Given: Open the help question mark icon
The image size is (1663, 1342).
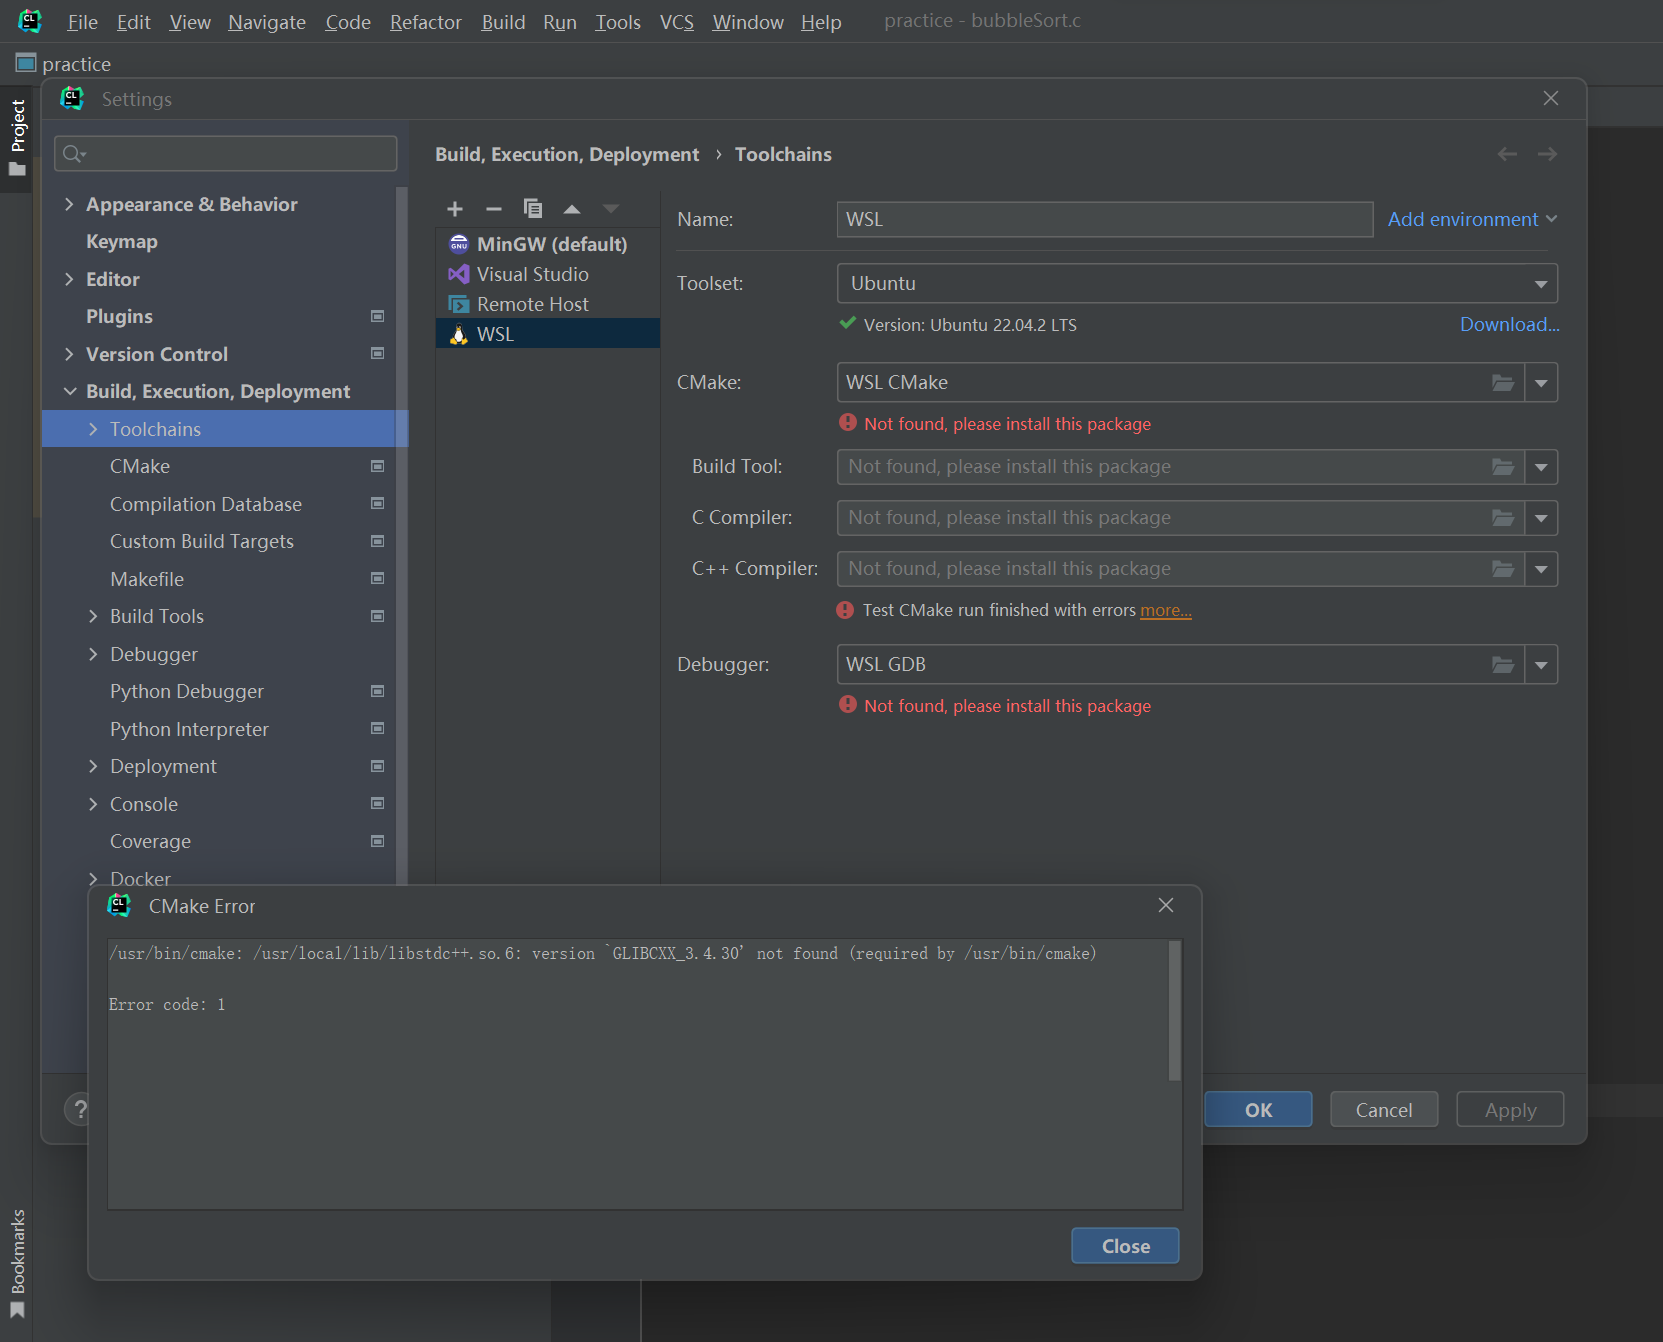Looking at the screenshot, I should [x=79, y=1109].
